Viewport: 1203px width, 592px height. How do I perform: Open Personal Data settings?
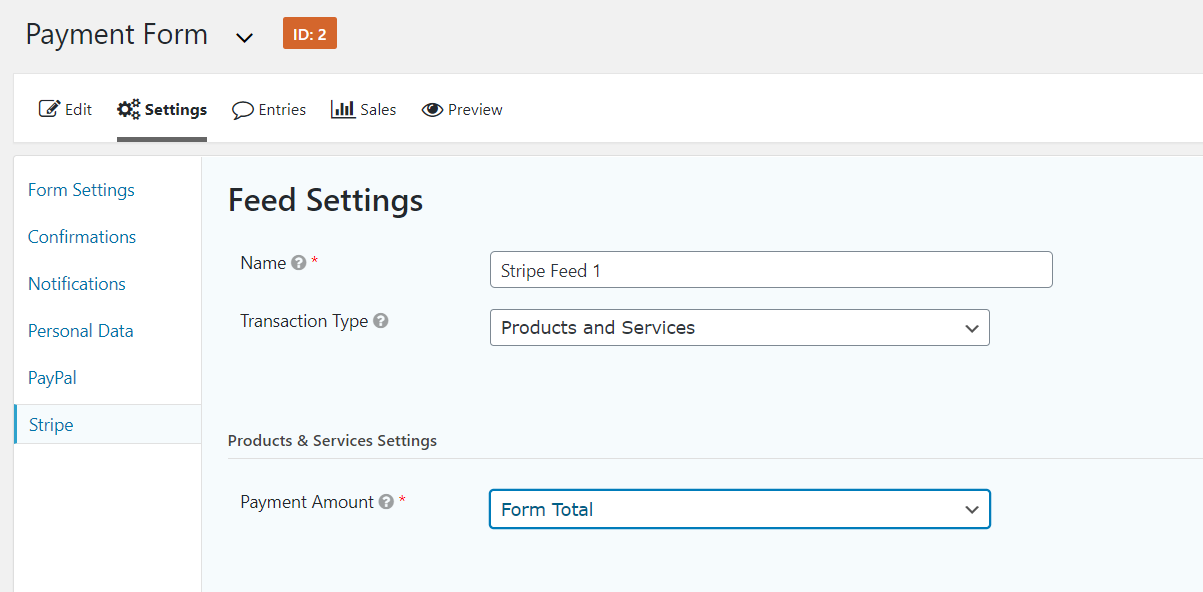tap(80, 331)
